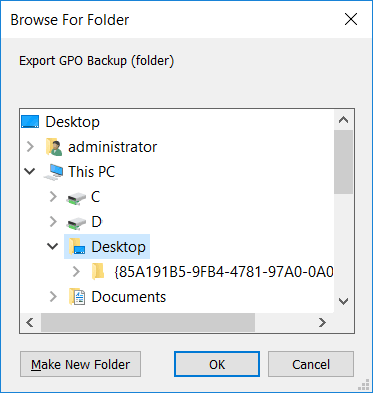Expand the Documents folder node

[x=53, y=297]
